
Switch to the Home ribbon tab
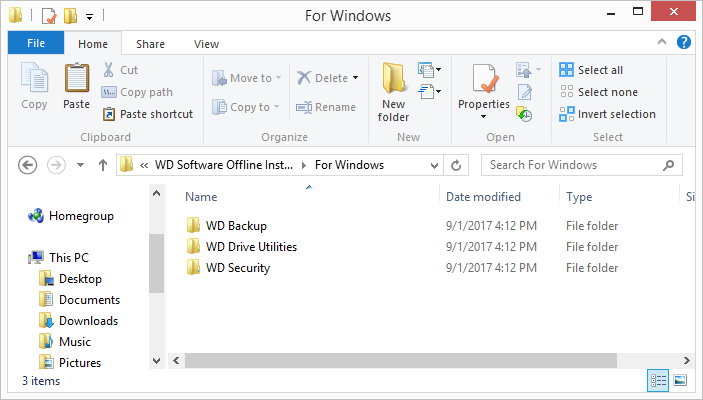click(x=93, y=44)
